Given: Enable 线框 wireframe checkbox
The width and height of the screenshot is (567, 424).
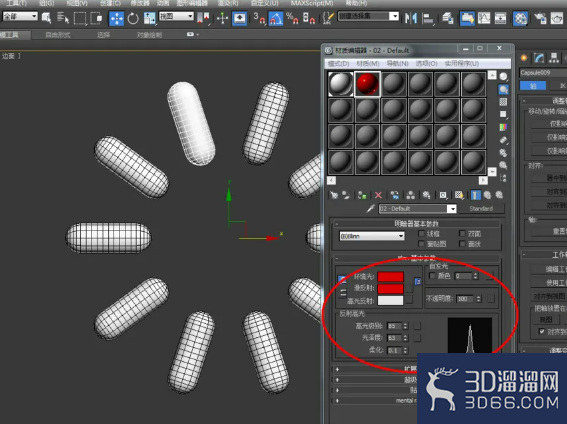Looking at the screenshot, I should [x=421, y=234].
